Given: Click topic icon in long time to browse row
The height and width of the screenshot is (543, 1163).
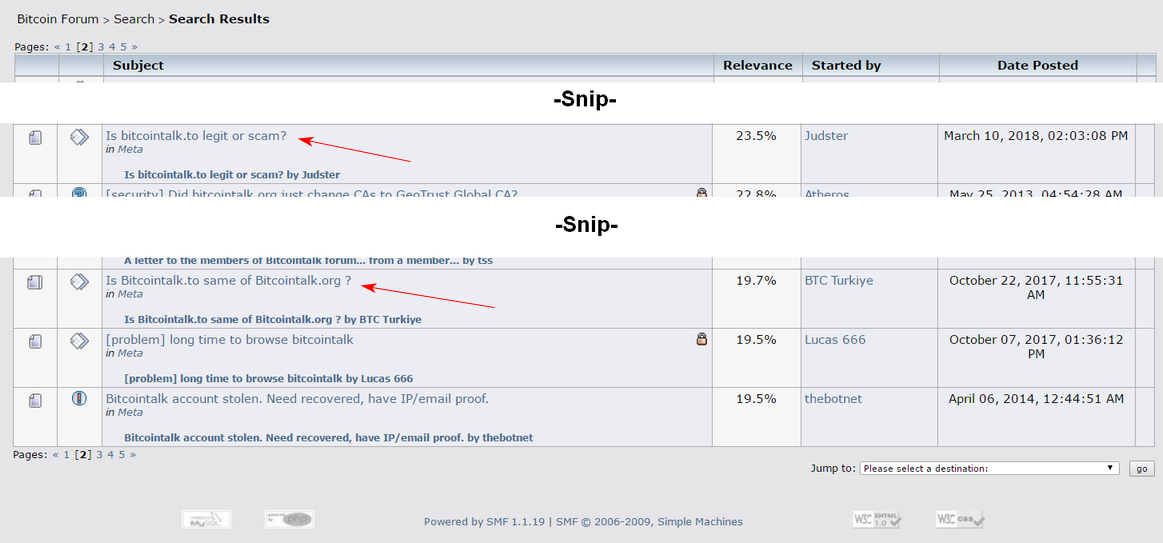Looking at the screenshot, I should (36, 341).
